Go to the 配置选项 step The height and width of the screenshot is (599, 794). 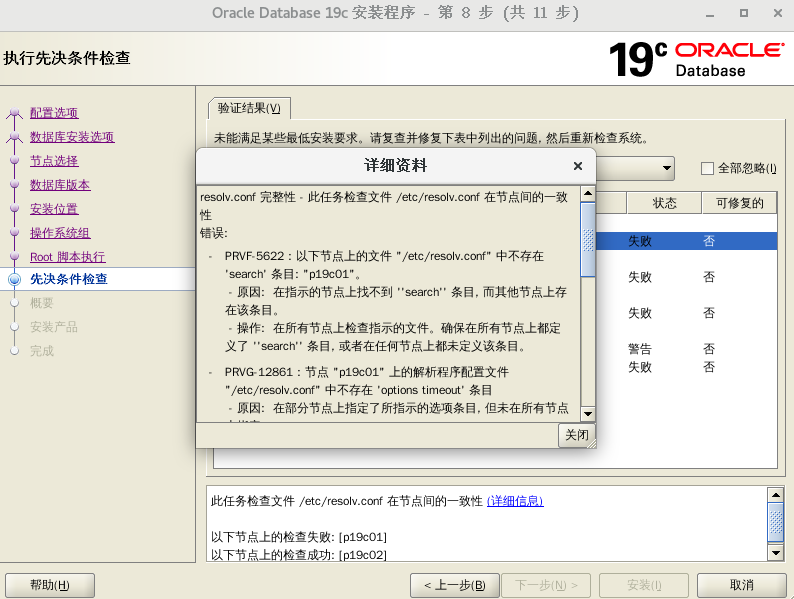(54, 113)
